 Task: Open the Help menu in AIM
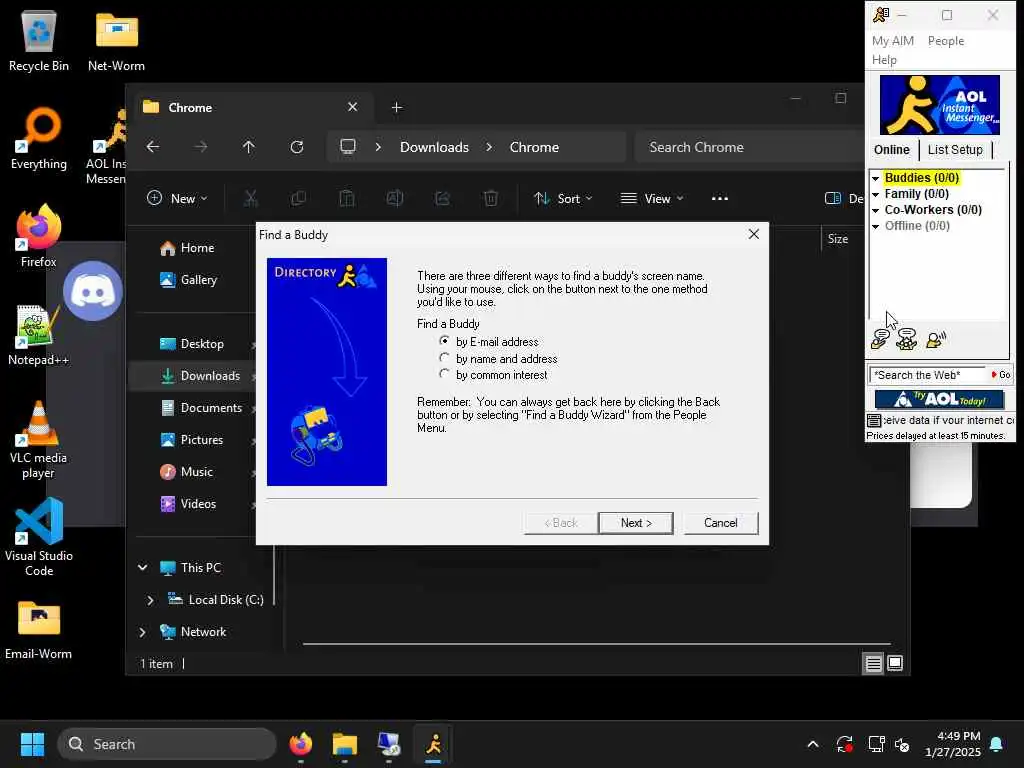[x=884, y=59]
